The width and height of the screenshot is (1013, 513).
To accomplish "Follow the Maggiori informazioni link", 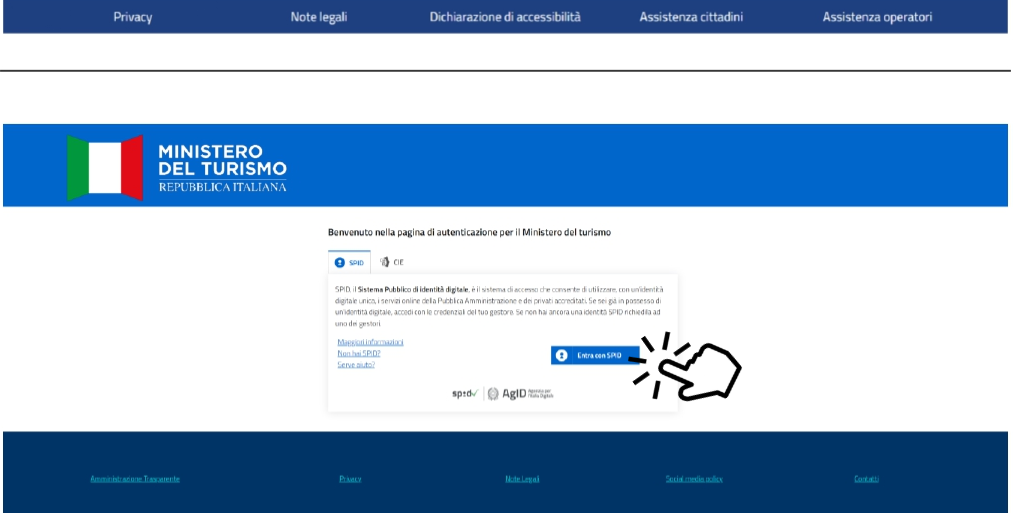I will [370, 342].
